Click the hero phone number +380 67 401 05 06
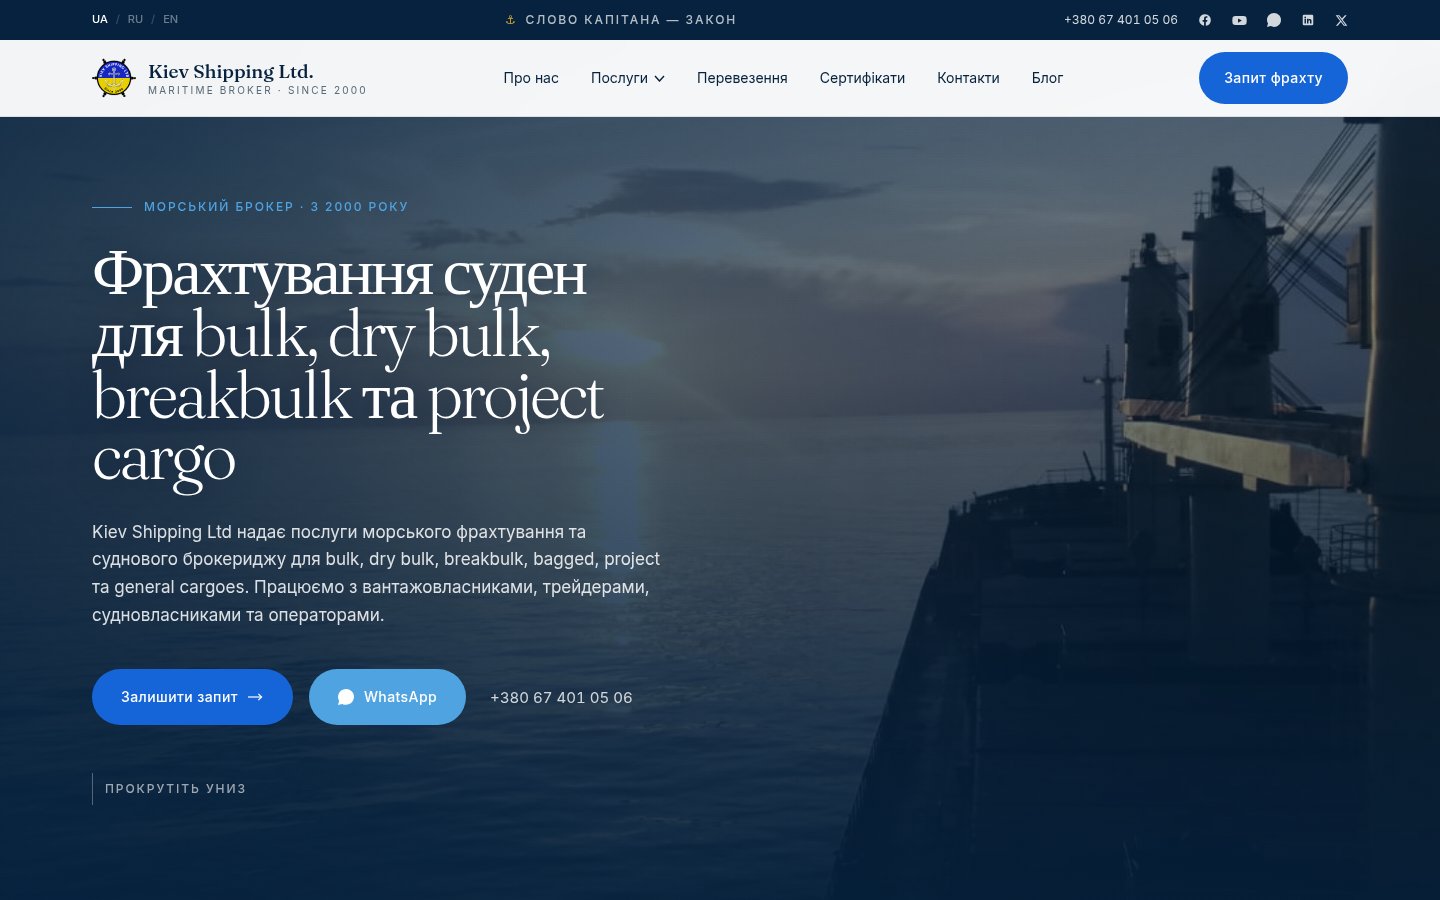 pyautogui.click(x=561, y=698)
